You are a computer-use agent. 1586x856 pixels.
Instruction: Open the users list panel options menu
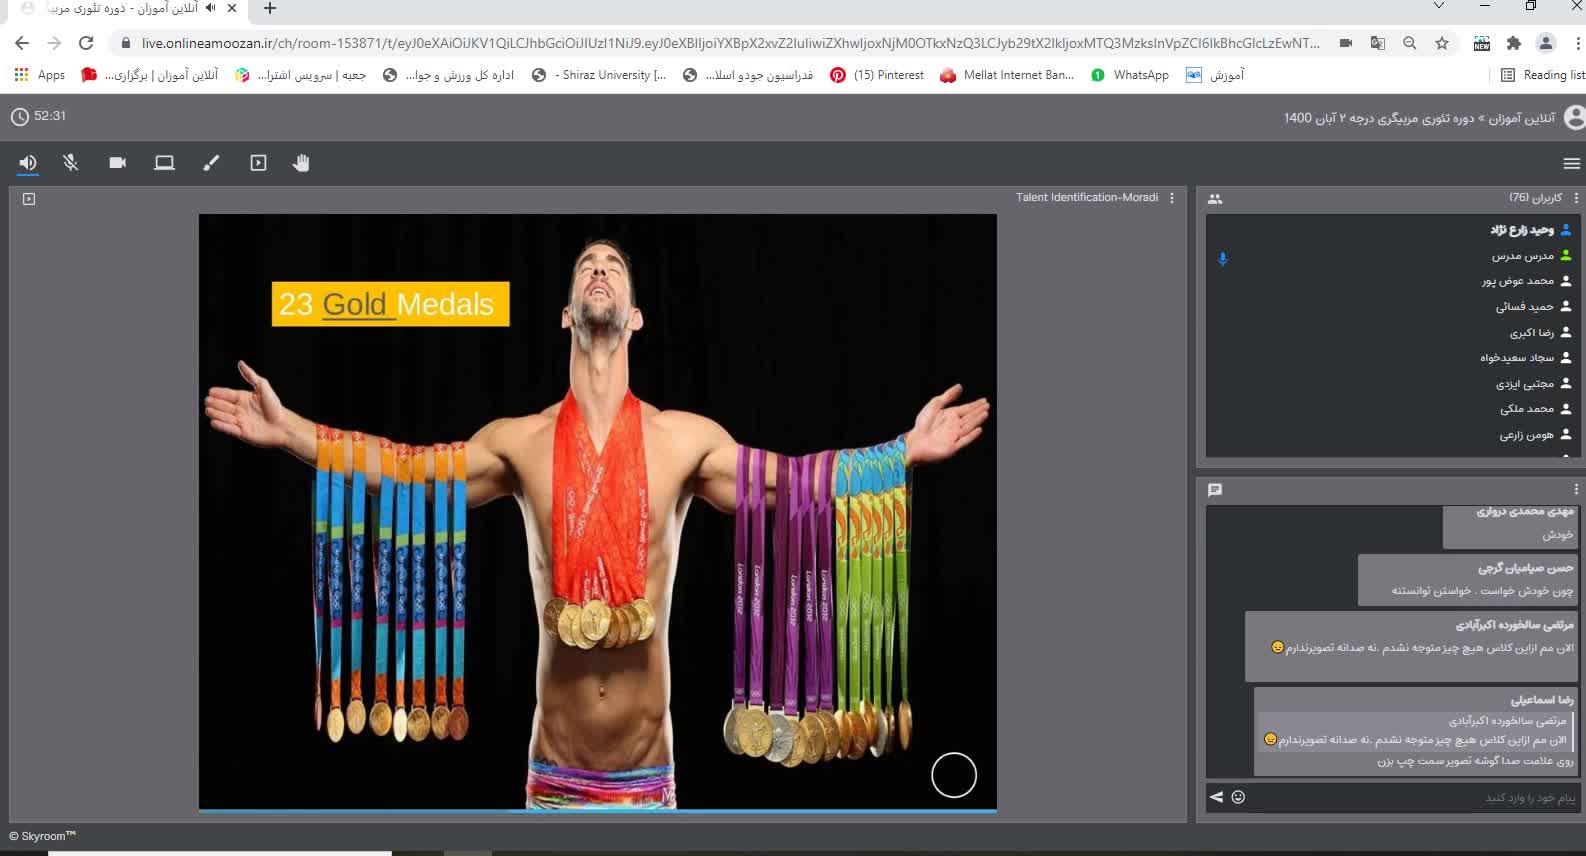(1576, 198)
